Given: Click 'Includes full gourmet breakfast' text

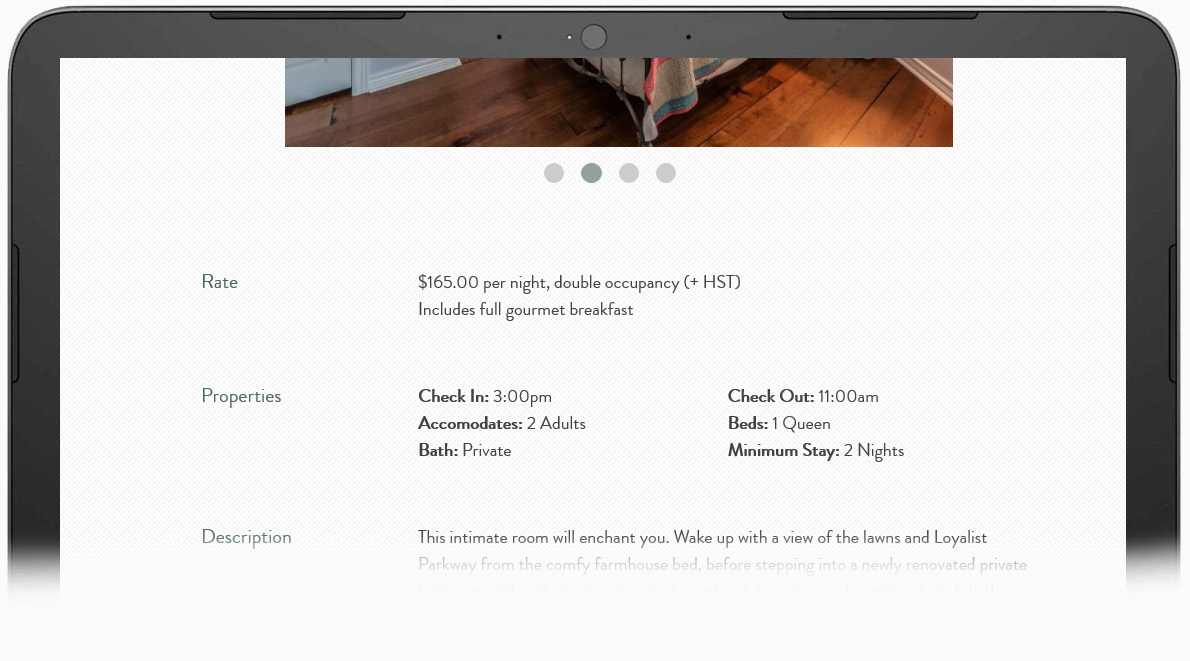Looking at the screenshot, I should [525, 310].
